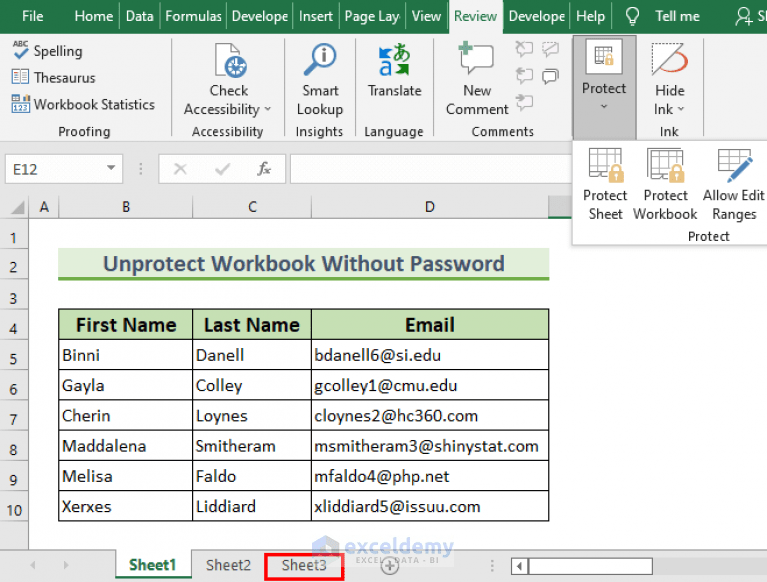Select the cell containing Gayla
This screenshot has width=767, height=582.
pos(126,385)
